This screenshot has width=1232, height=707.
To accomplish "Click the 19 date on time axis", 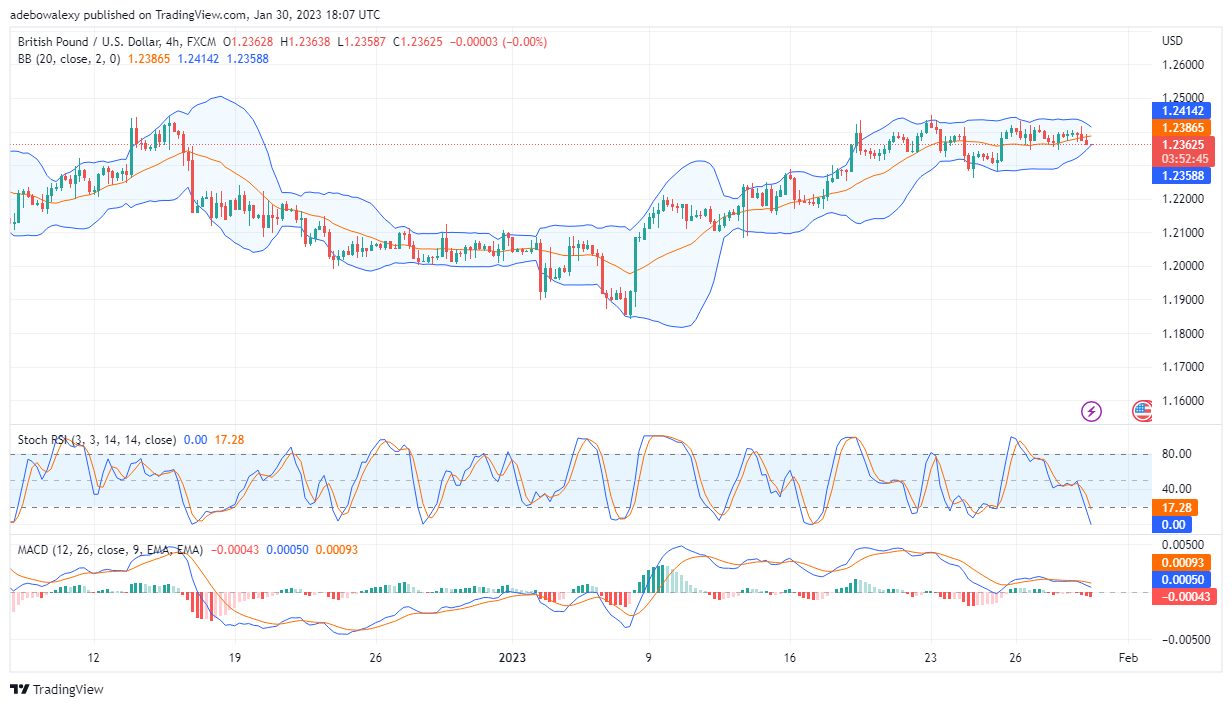I will (x=234, y=658).
